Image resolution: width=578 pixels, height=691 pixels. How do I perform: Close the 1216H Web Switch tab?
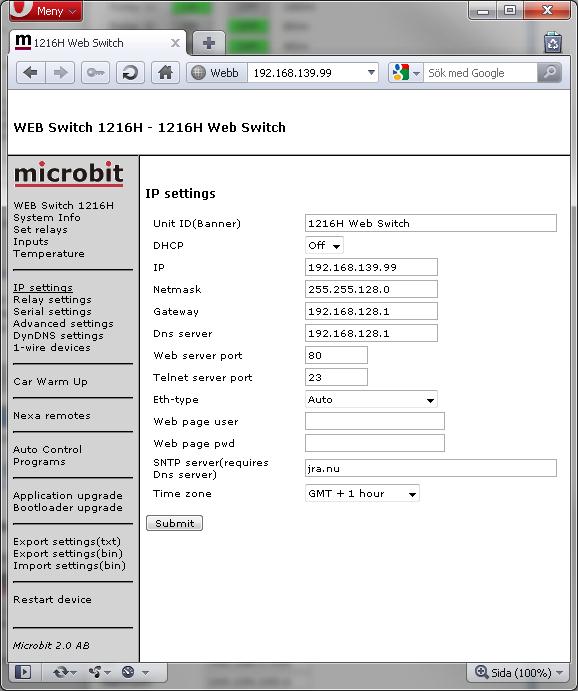click(x=175, y=43)
